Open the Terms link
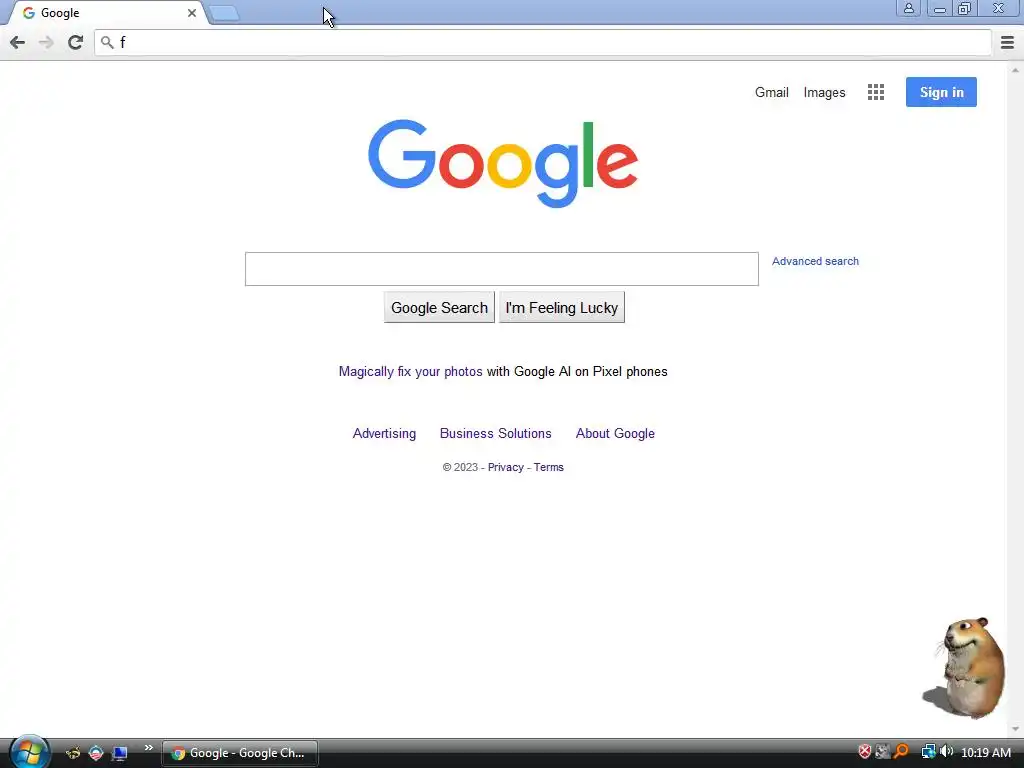 [549, 468]
